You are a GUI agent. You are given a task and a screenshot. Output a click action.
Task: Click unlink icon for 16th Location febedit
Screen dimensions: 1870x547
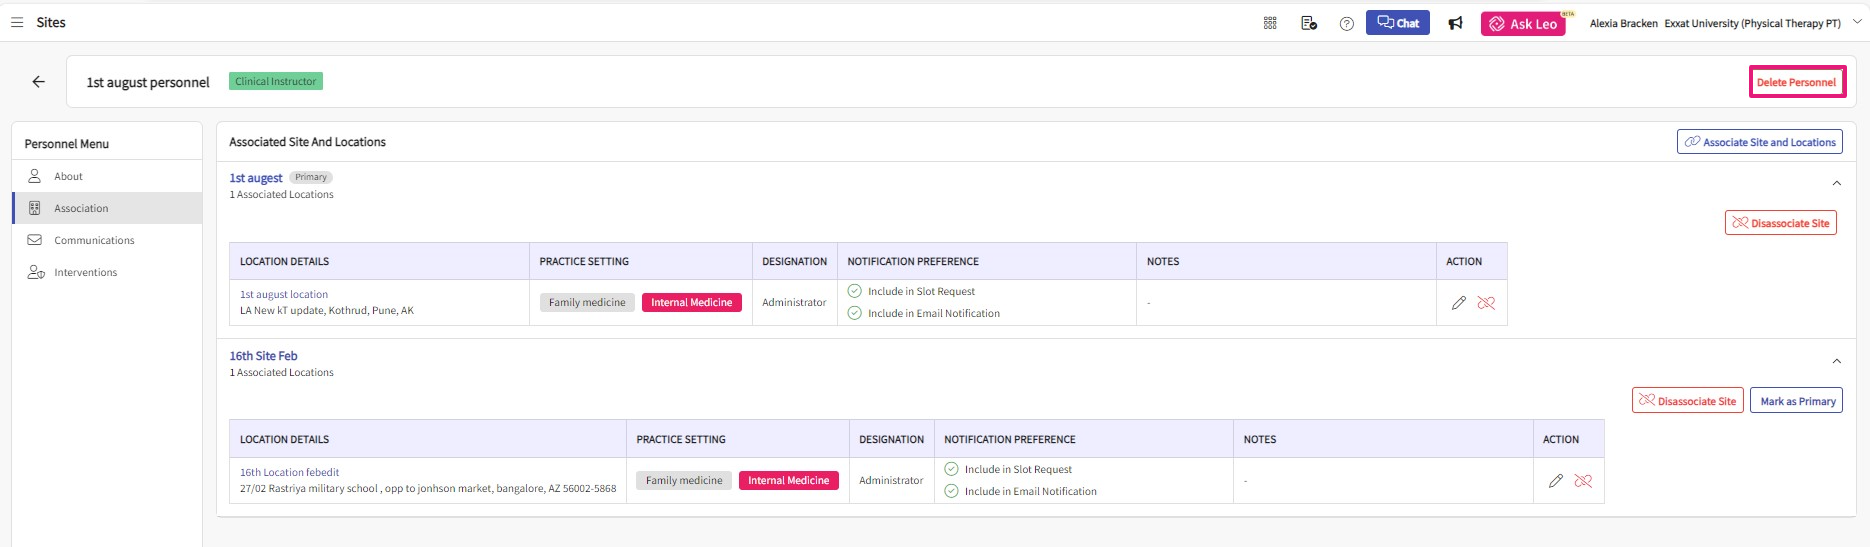tap(1583, 481)
